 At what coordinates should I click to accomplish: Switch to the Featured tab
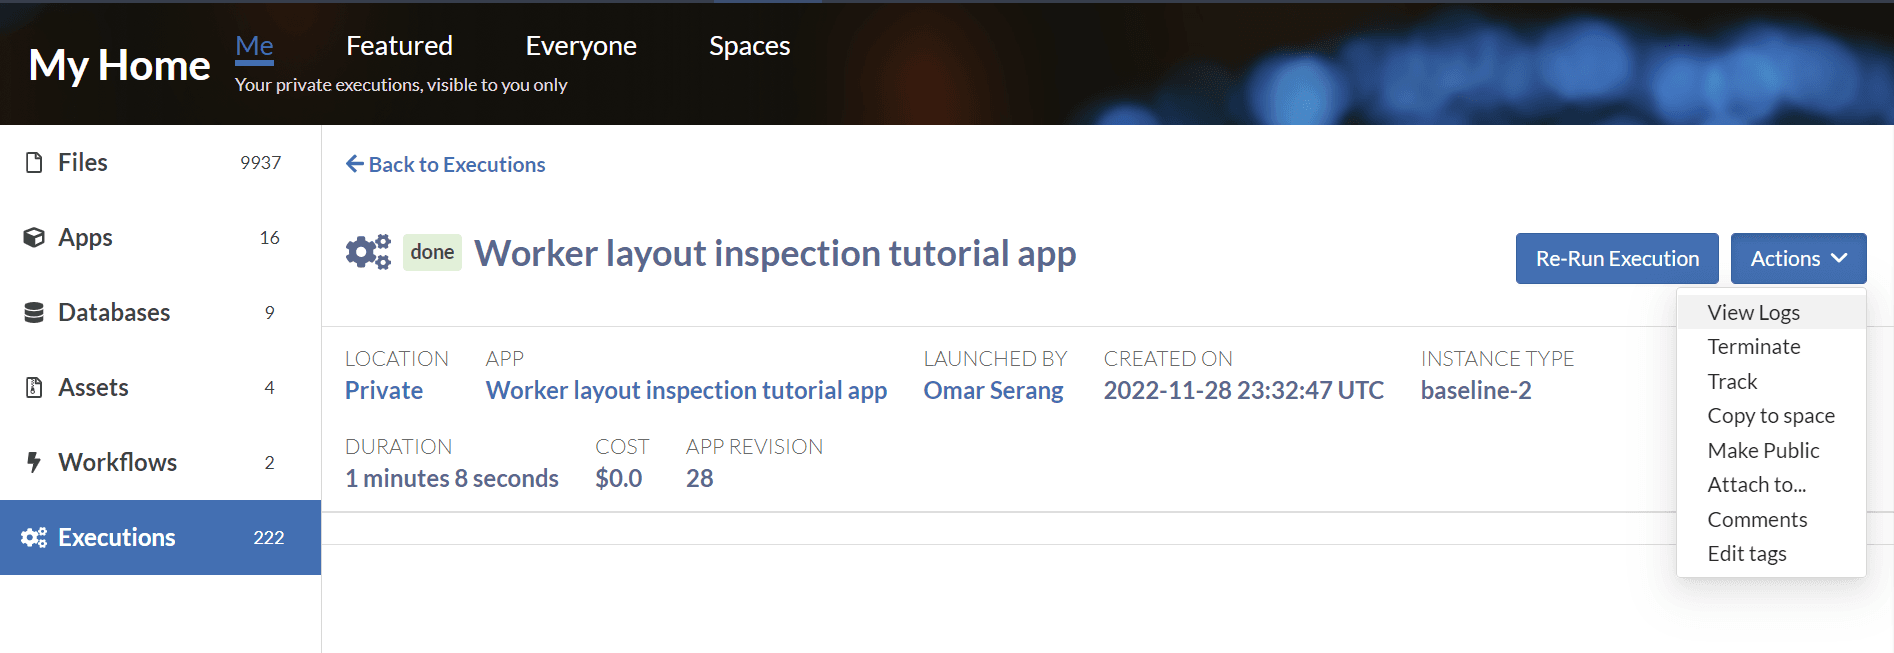pyautogui.click(x=399, y=46)
